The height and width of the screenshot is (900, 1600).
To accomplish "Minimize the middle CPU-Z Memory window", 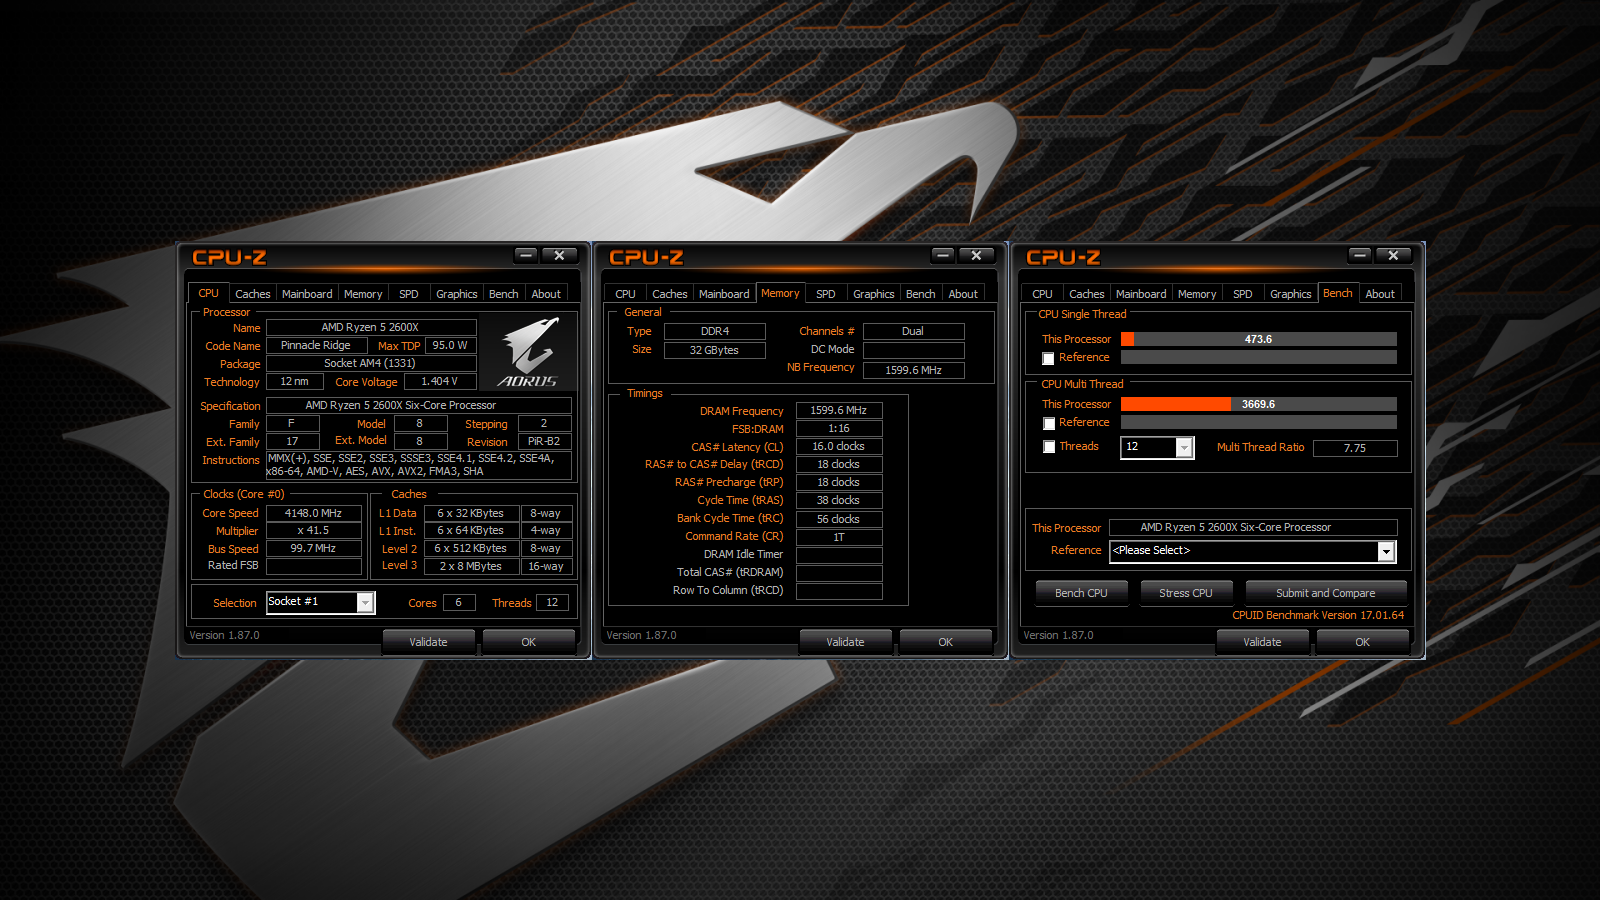I will point(943,256).
